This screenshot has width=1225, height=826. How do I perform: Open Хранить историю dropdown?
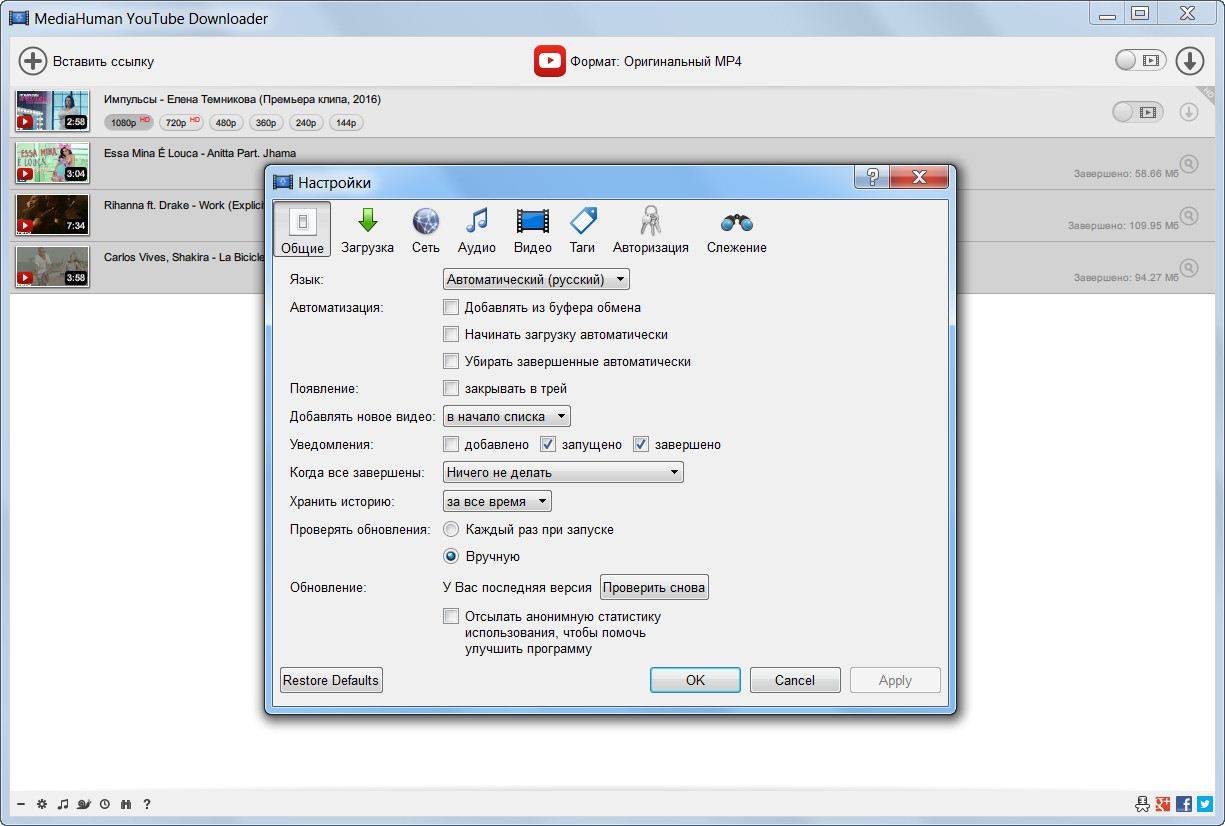pyautogui.click(x=497, y=501)
